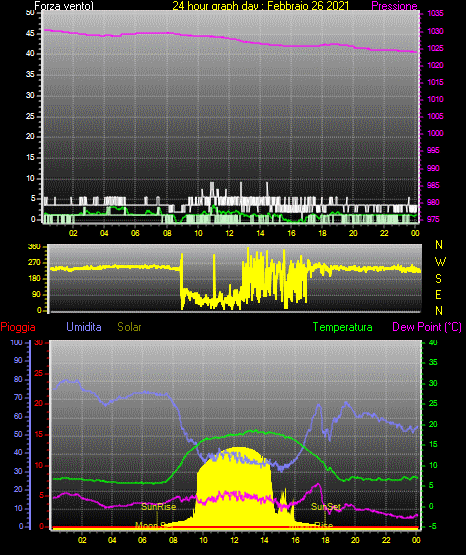Click the 'Forza vento' wind force title
This screenshot has height=555, width=466.
tap(64, 6)
